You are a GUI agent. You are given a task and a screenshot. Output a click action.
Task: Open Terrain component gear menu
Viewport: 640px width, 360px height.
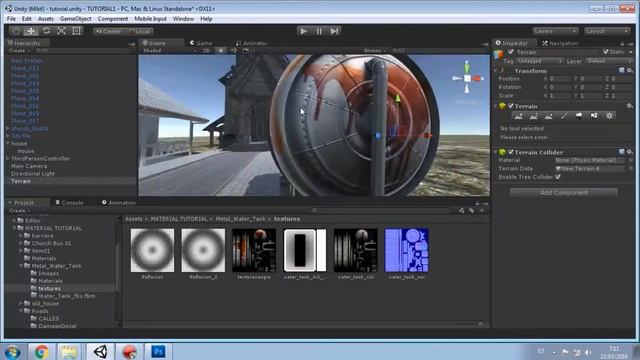click(630, 106)
